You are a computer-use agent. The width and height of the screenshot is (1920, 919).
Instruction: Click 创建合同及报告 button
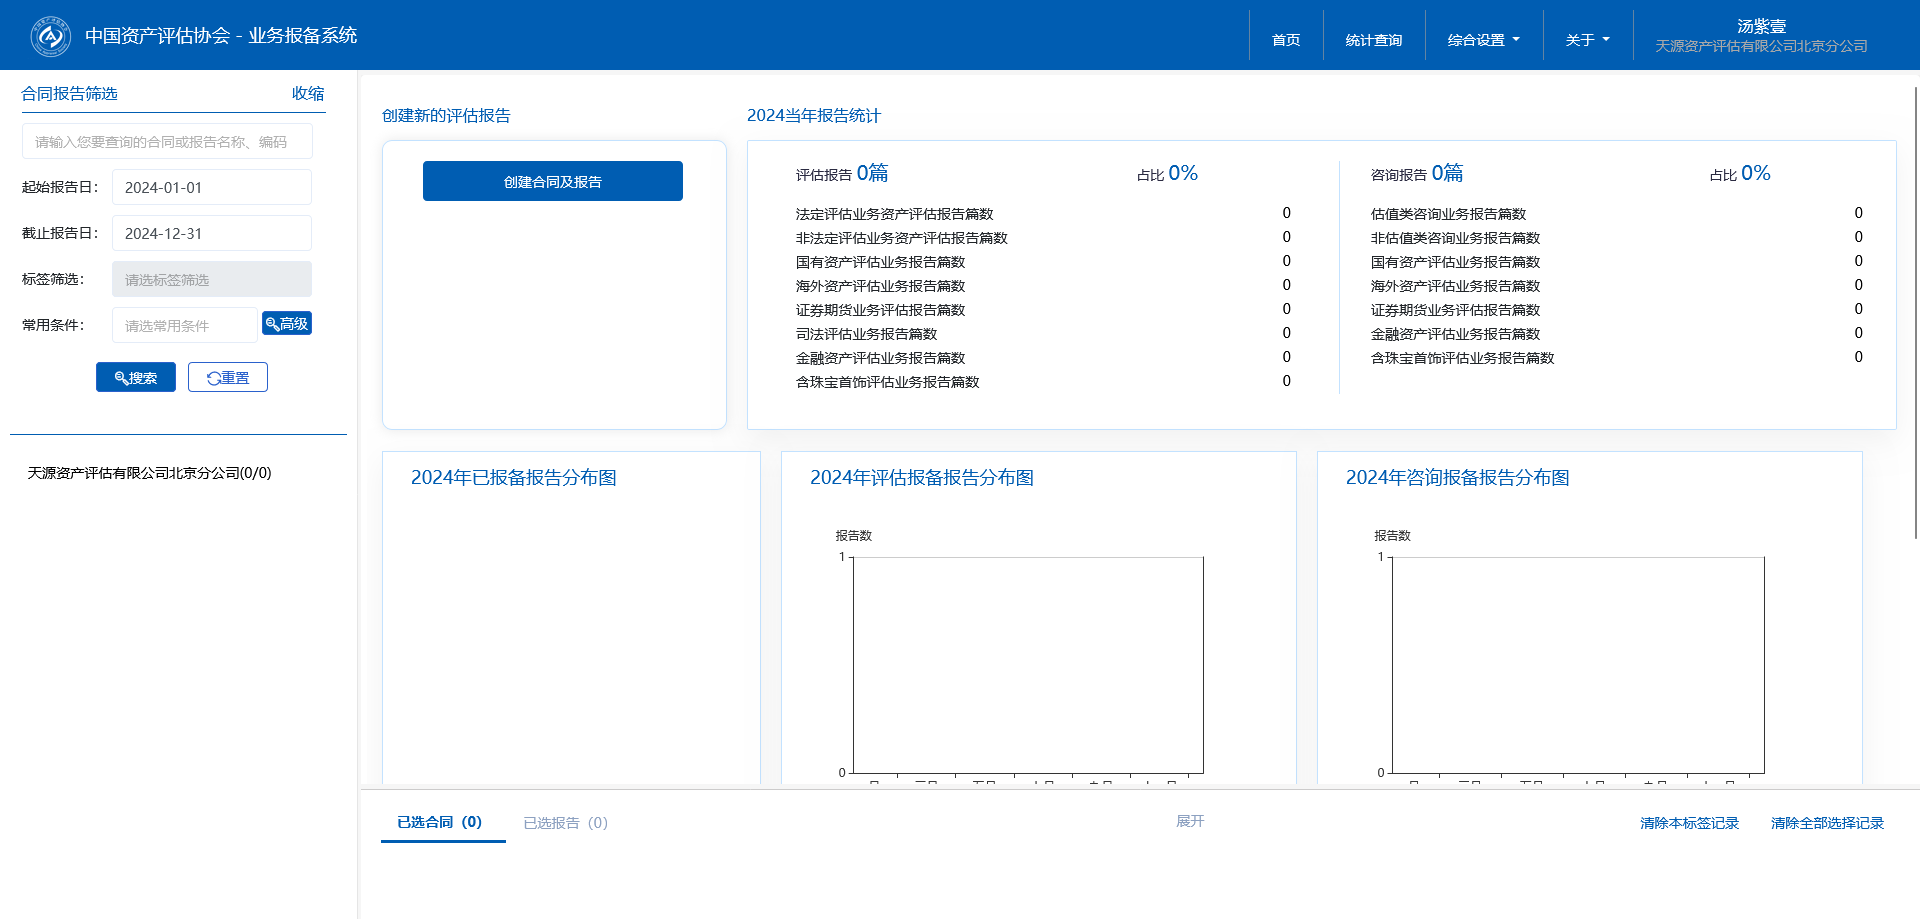click(x=552, y=182)
